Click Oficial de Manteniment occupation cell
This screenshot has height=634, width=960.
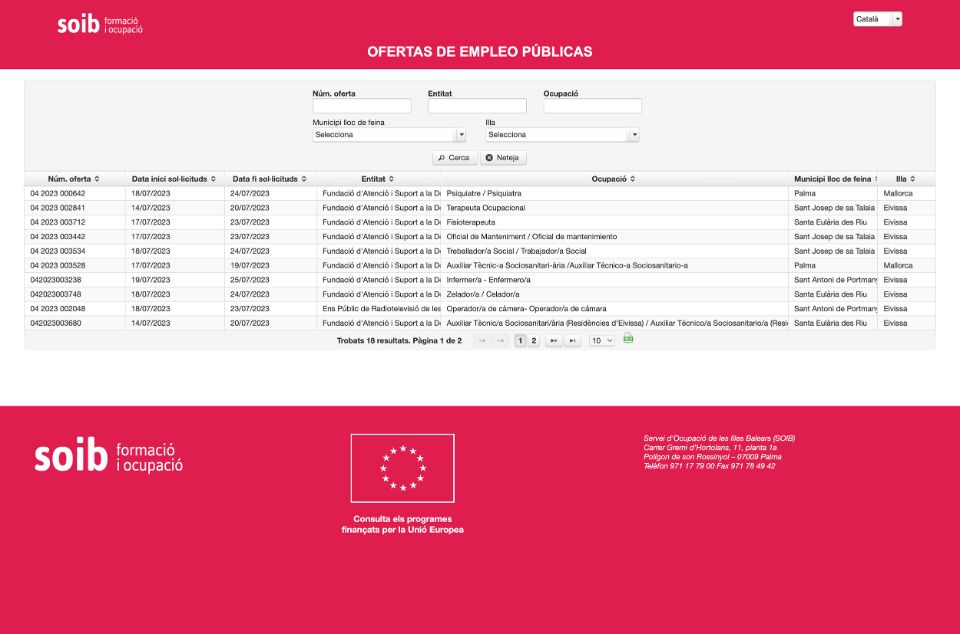tap(614, 237)
